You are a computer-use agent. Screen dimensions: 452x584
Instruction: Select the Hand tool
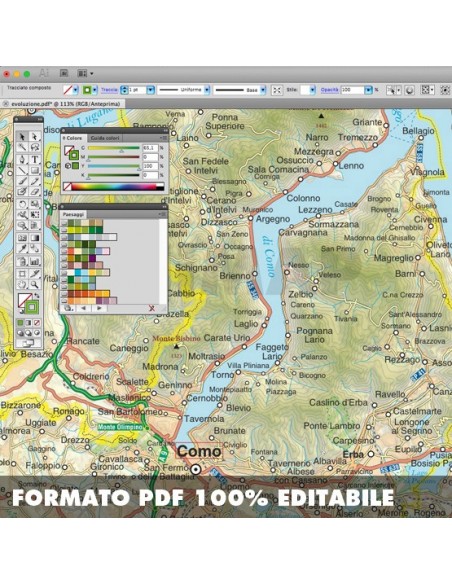[22, 285]
